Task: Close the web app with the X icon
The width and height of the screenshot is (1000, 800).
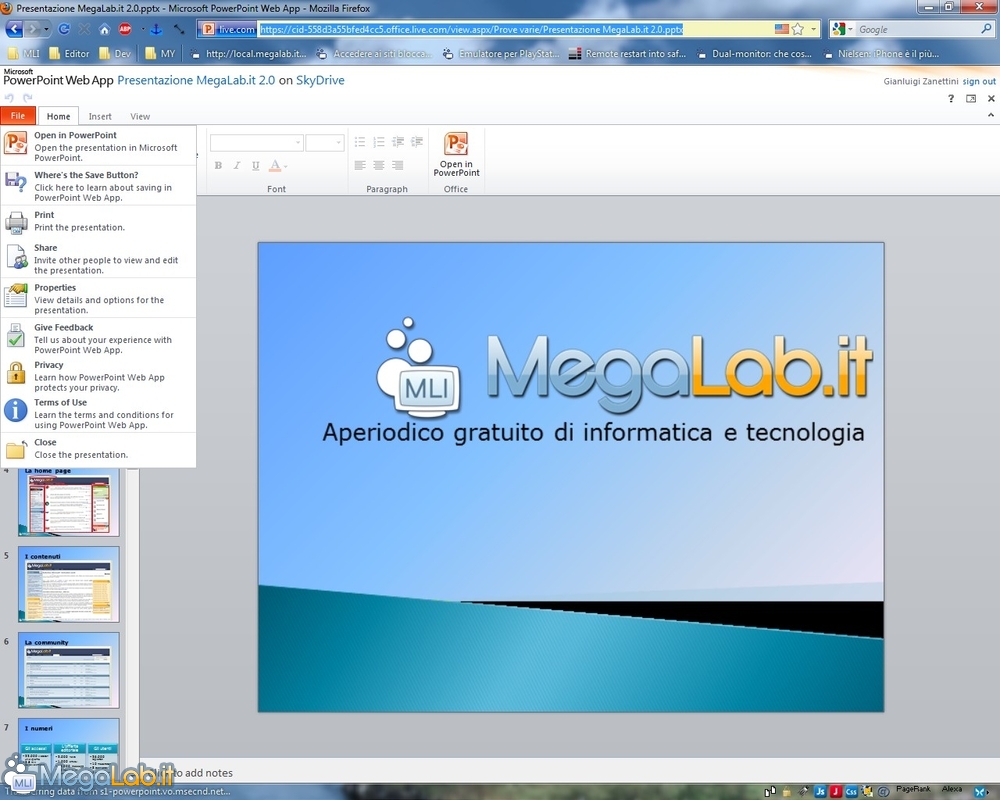Action: click(x=991, y=98)
